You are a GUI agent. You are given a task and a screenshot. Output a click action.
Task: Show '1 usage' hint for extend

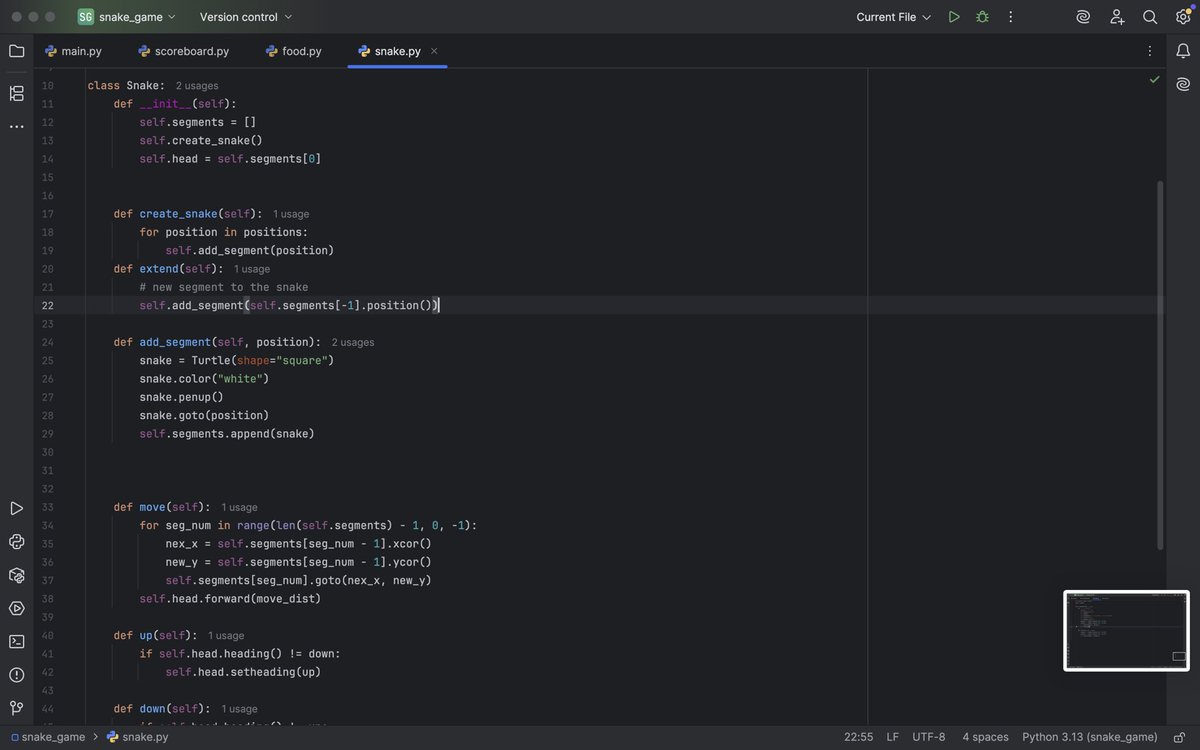(252, 269)
